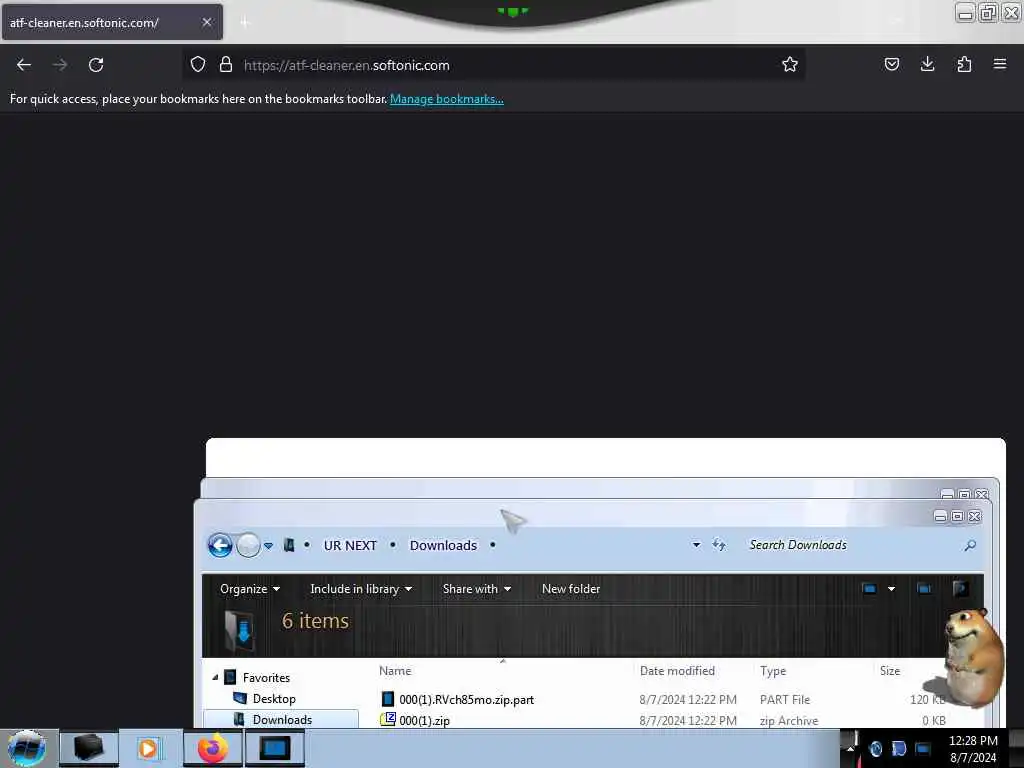Open Firefox hamburger menu
This screenshot has width=1024, height=768.
point(999,65)
